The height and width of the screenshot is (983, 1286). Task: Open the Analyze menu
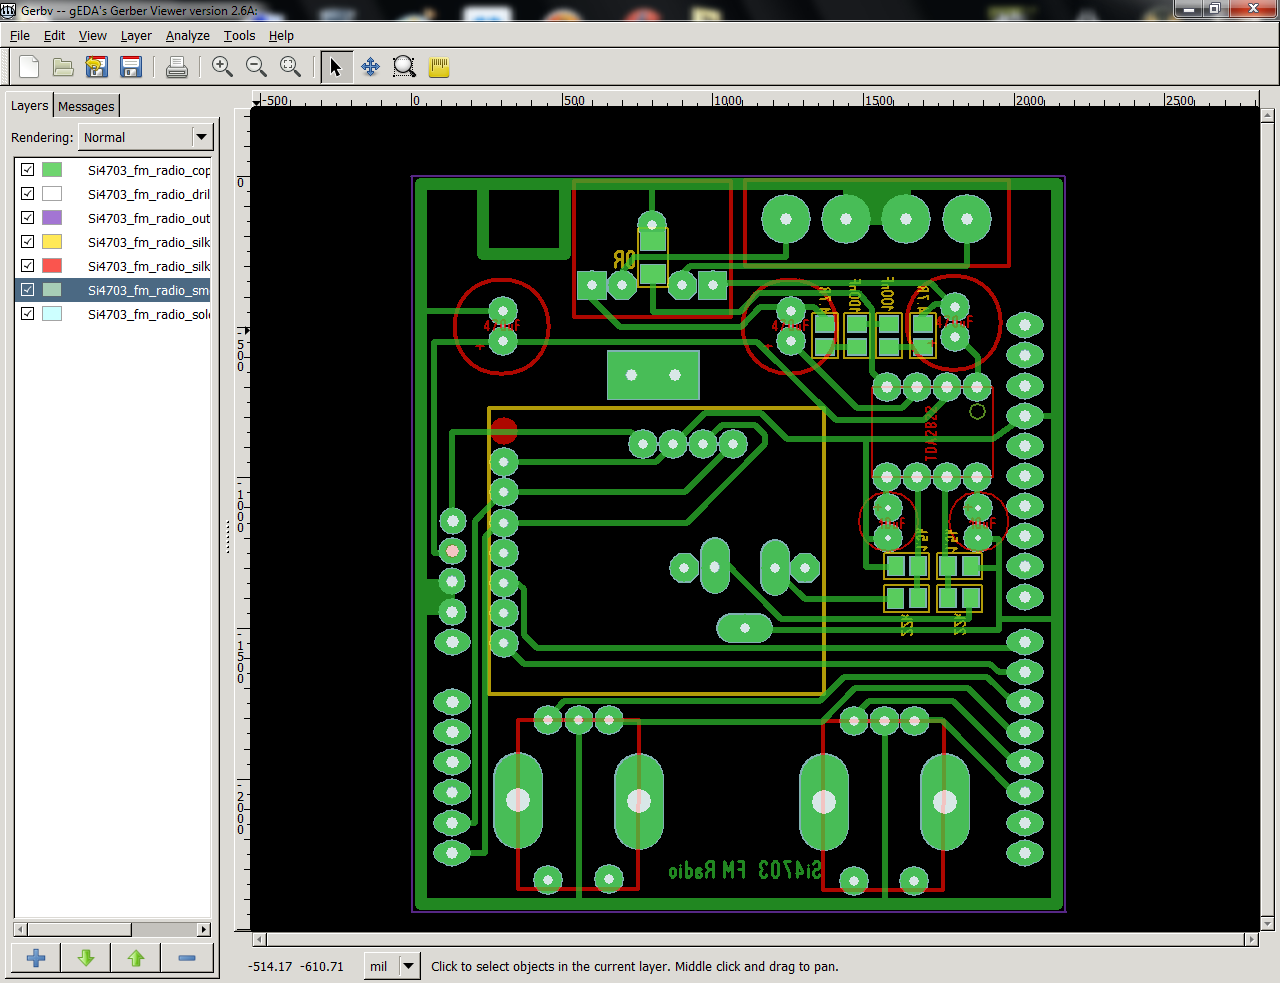click(x=187, y=35)
